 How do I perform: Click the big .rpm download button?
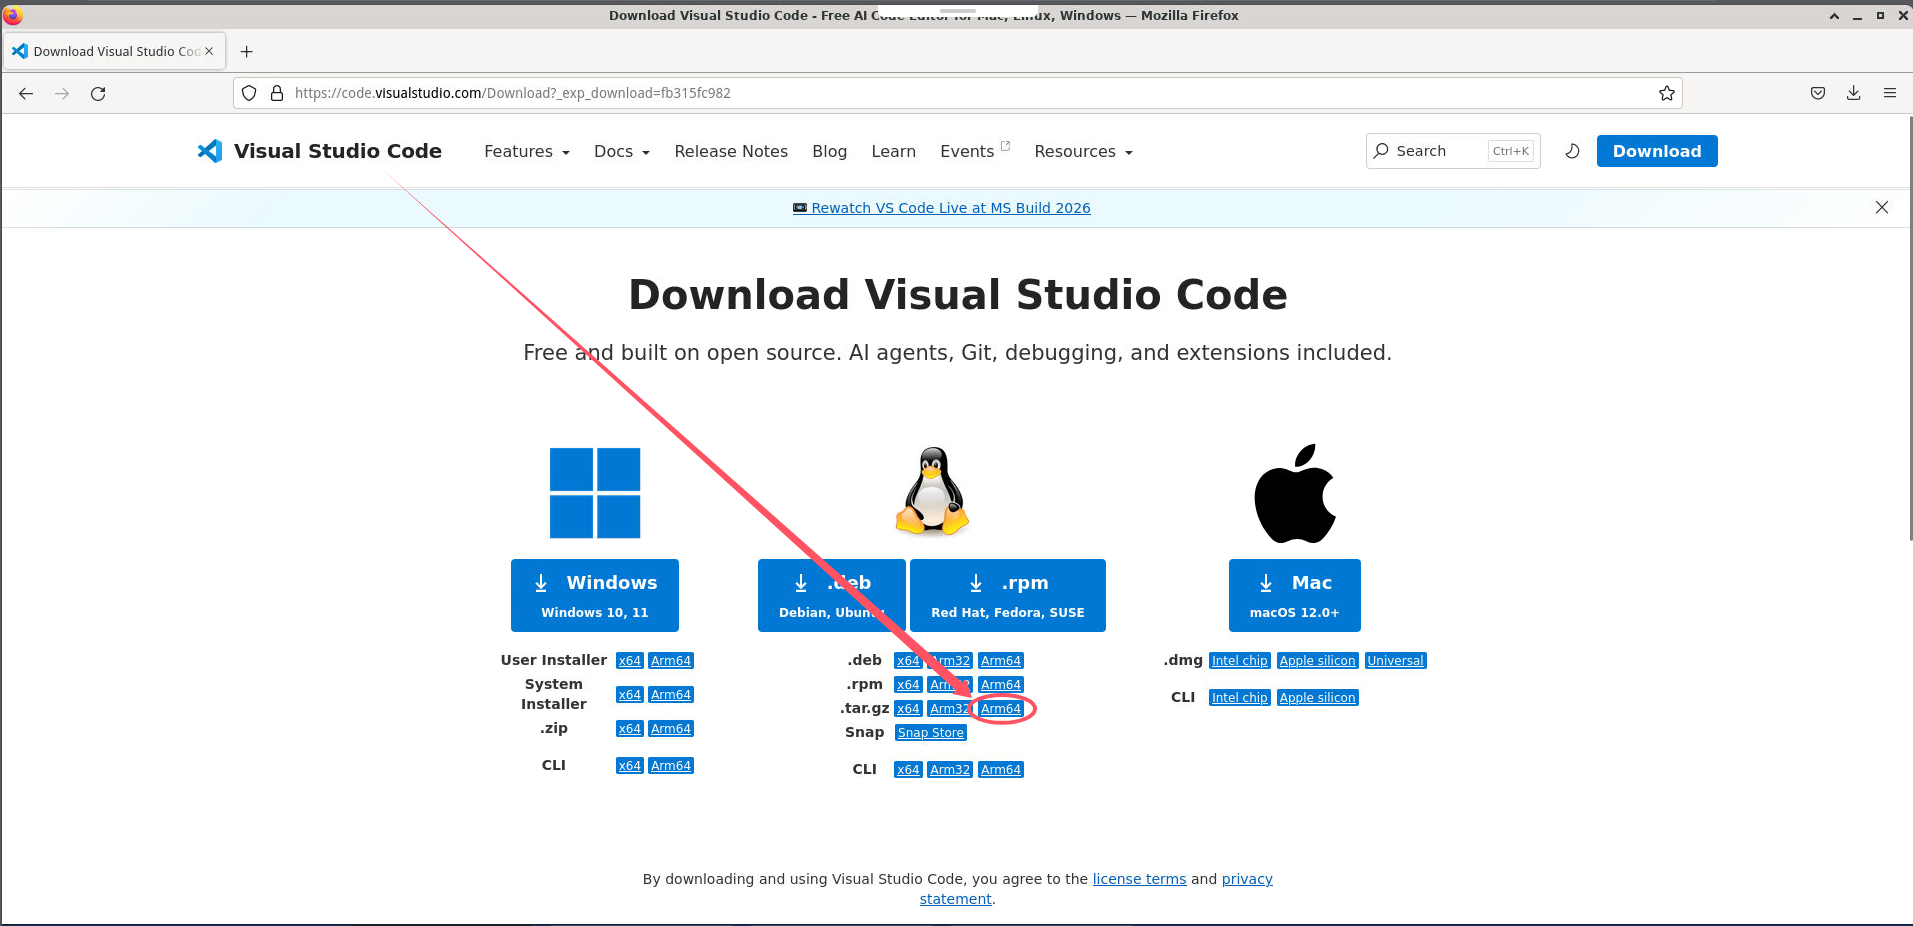click(1008, 595)
